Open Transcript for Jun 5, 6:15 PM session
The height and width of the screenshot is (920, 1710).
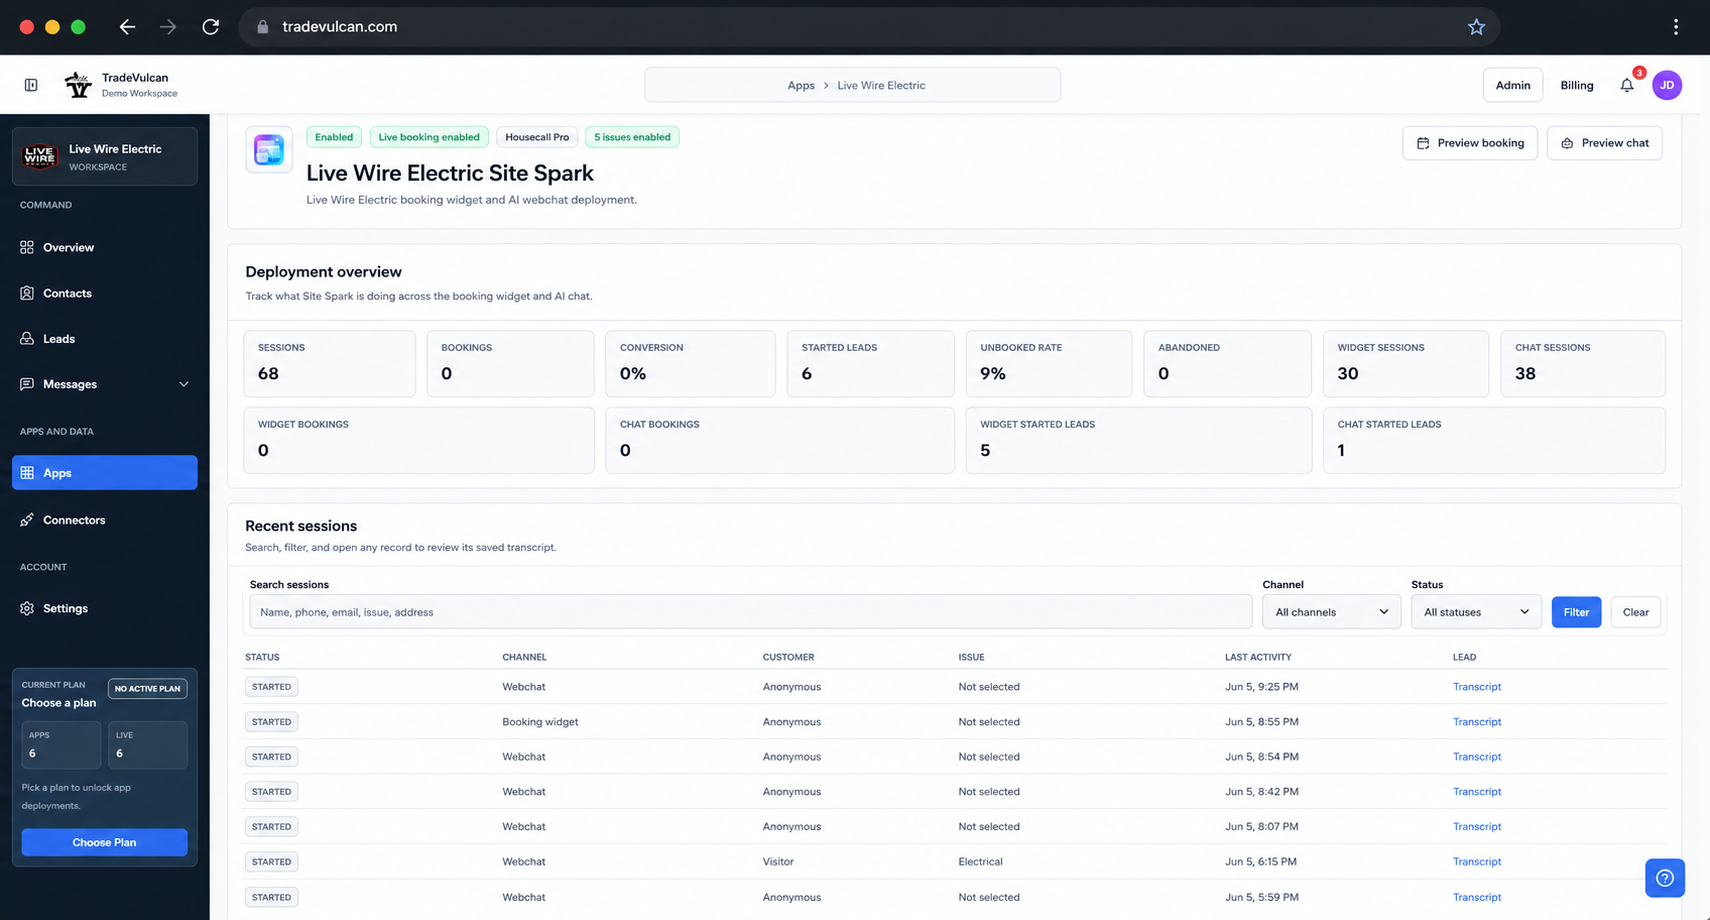(x=1477, y=862)
